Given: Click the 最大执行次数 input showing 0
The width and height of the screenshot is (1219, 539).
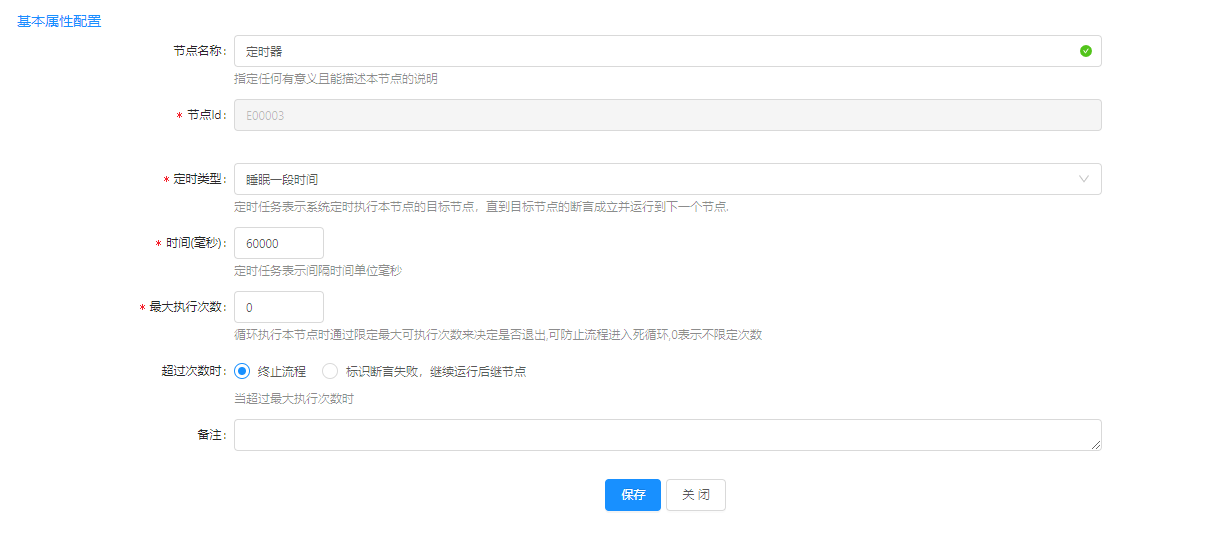Looking at the screenshot, I should click(278, 307).
